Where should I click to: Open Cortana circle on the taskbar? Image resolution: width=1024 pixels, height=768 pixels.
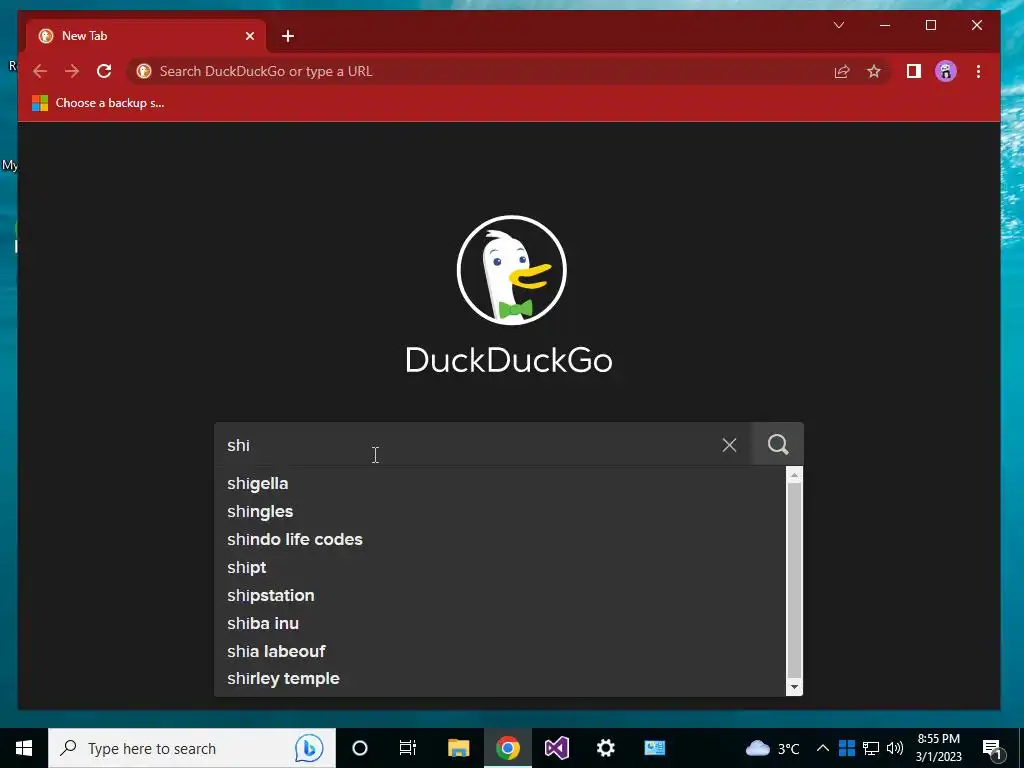360,748
